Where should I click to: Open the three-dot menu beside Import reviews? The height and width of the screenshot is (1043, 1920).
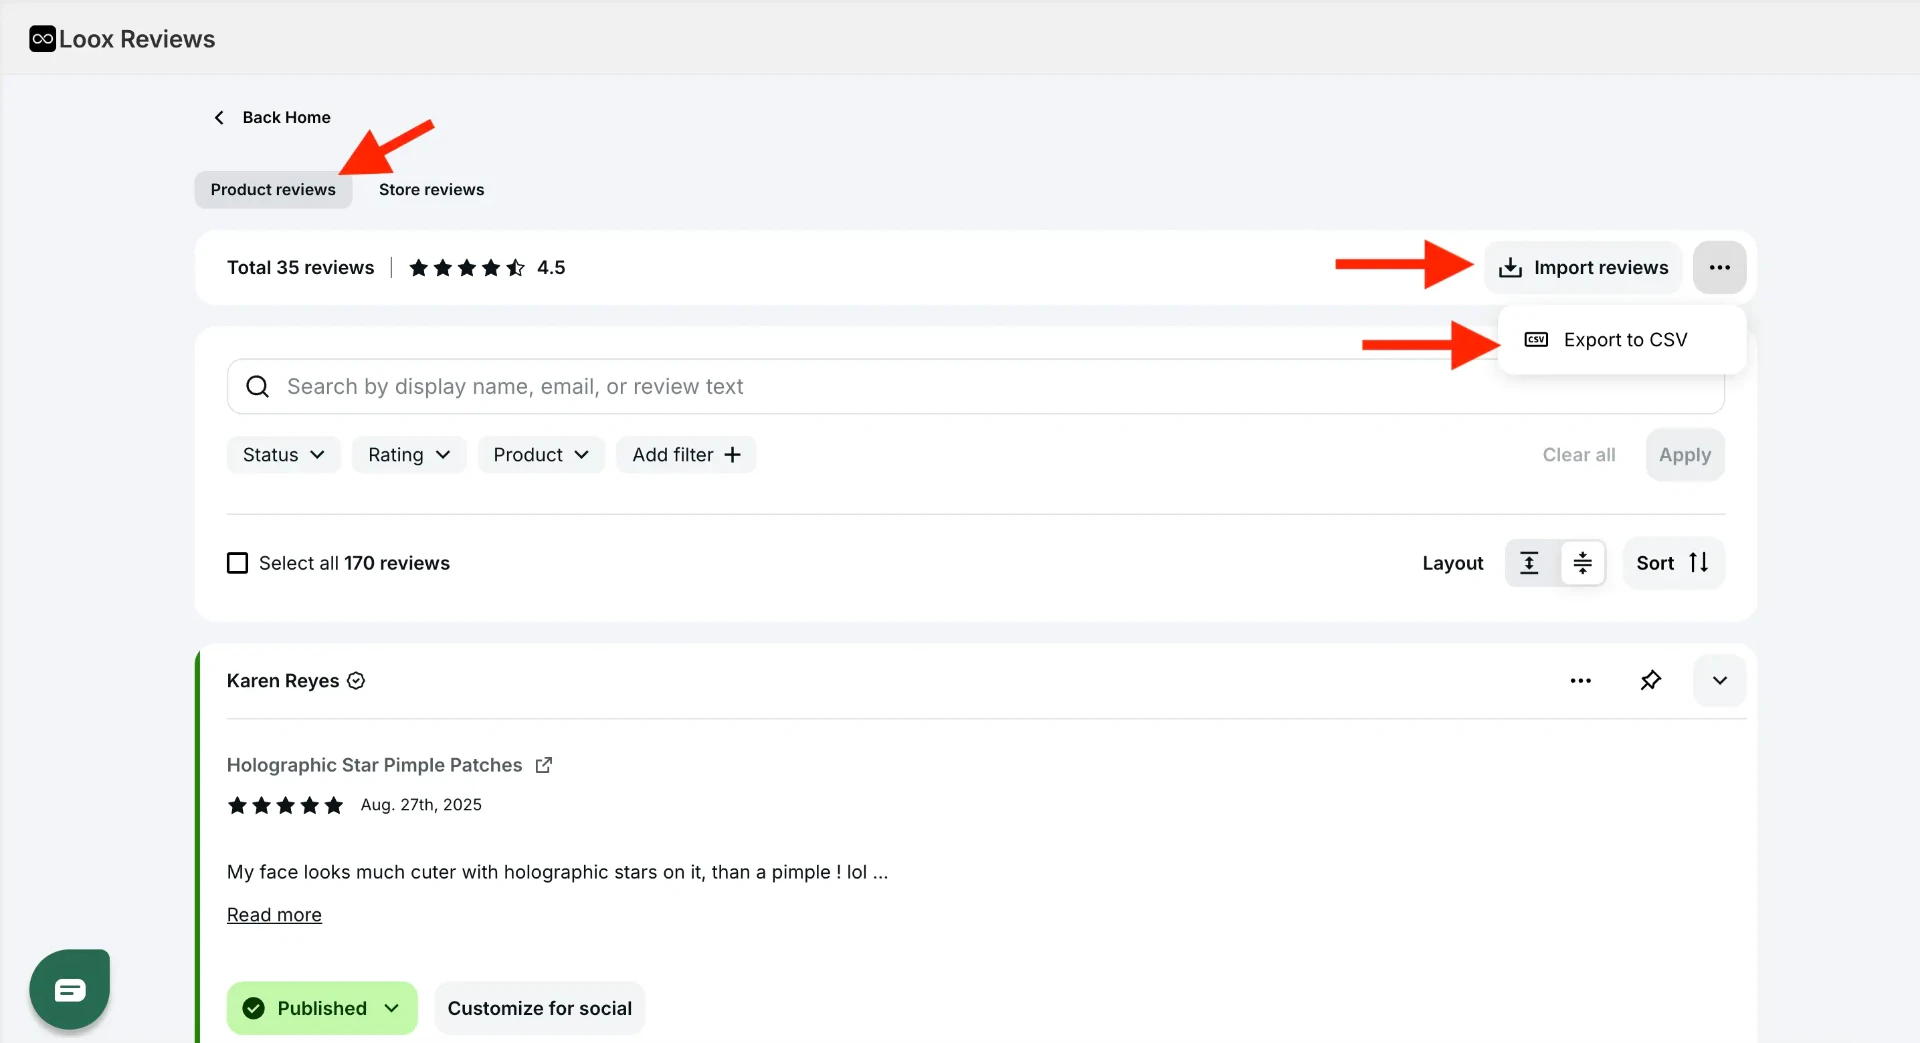[x=1719, y=267]
